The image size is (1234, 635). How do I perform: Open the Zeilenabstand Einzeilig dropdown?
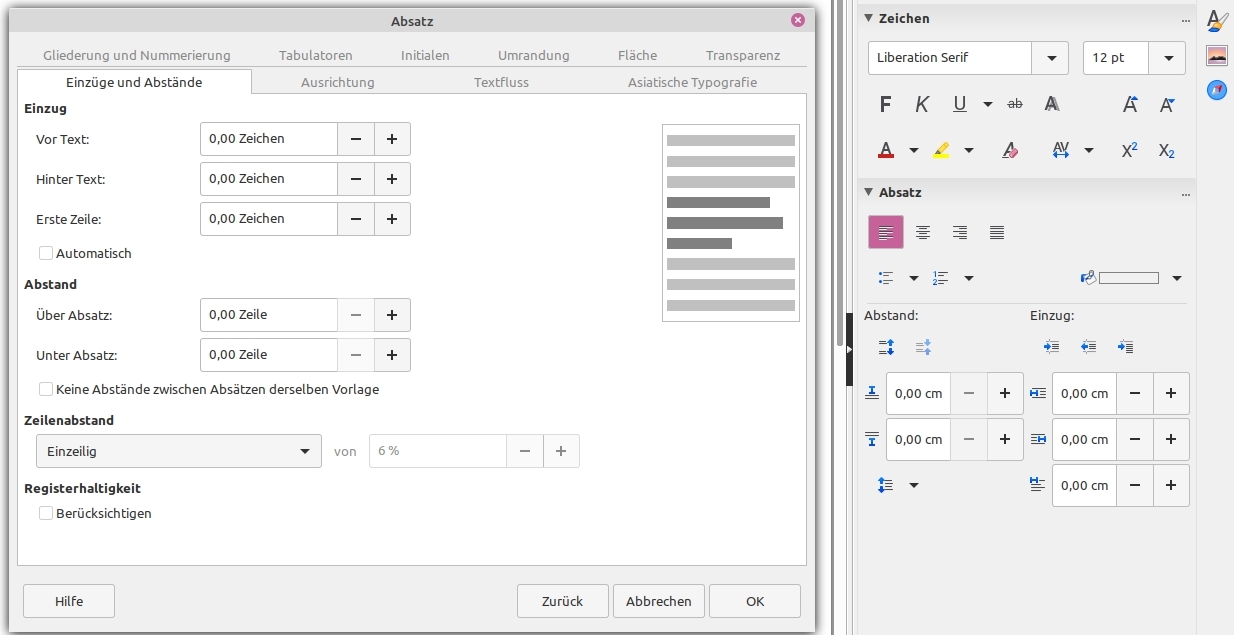(178, 451)
